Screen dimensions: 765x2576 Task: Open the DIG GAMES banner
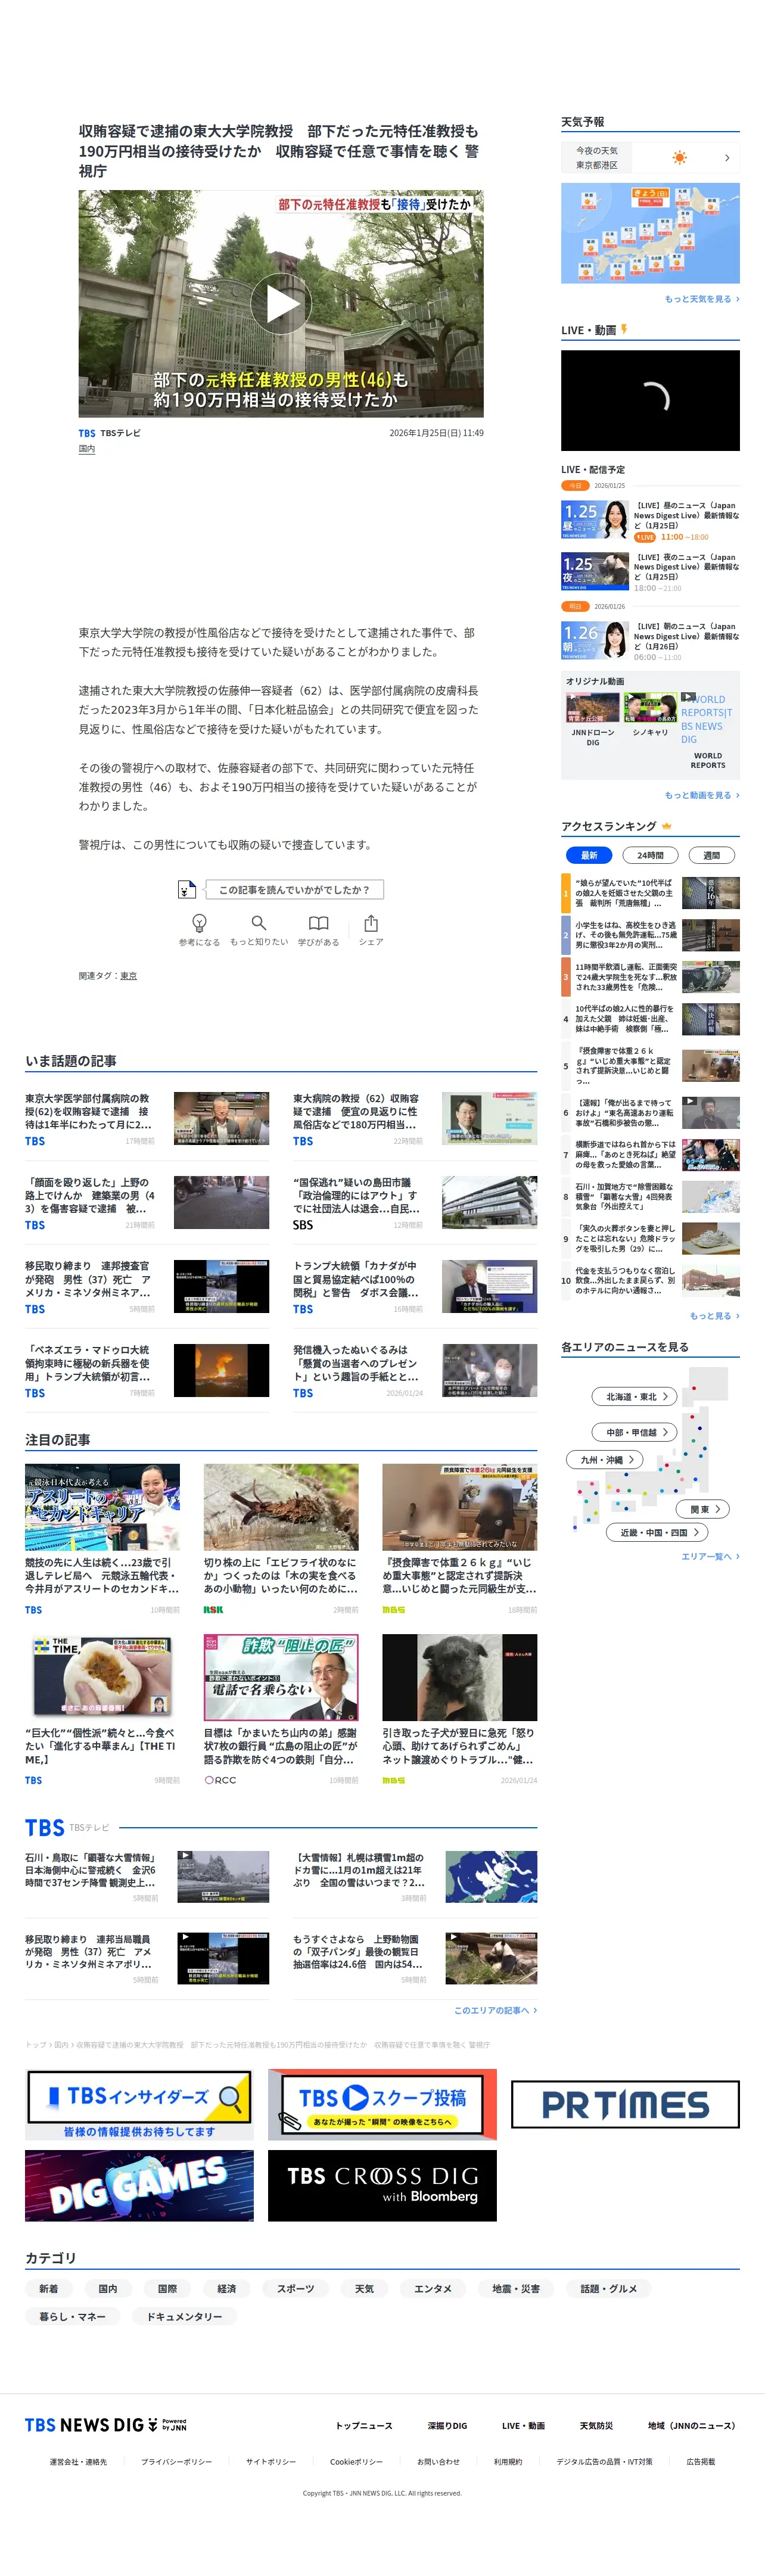click(139, 2186)
